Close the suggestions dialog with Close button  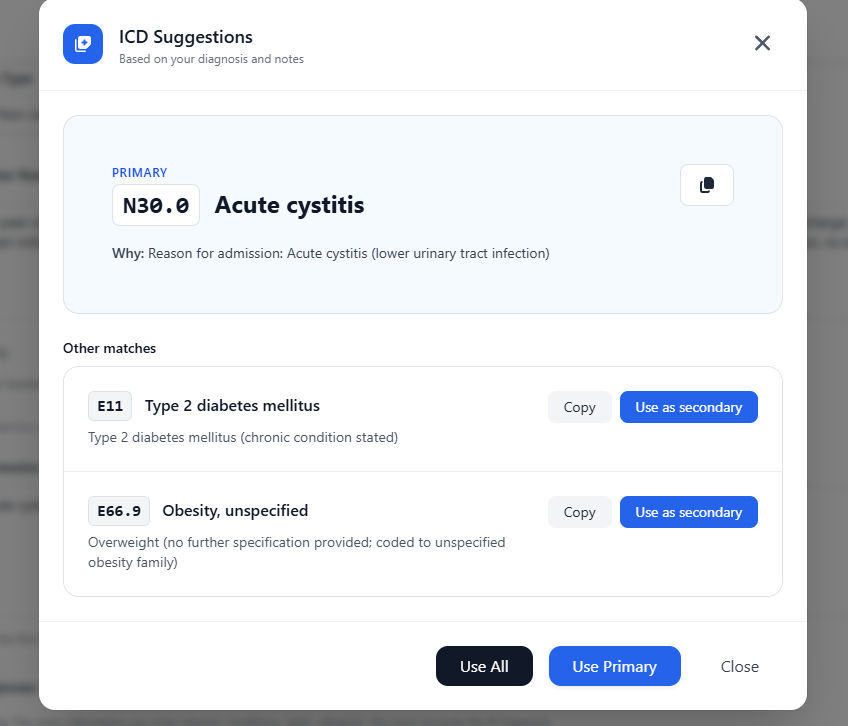(739, 666)
